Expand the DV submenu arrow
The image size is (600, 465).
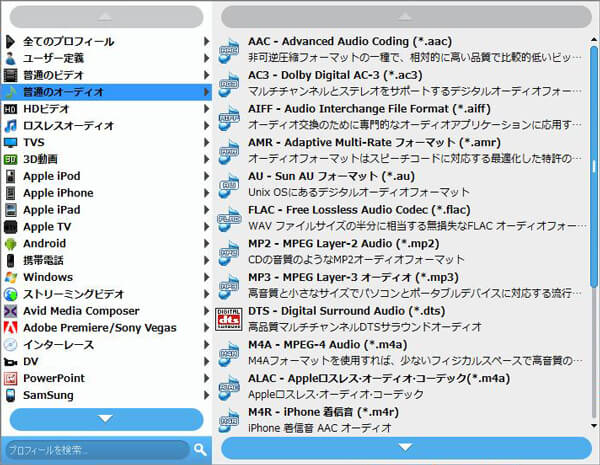point(206,361)
